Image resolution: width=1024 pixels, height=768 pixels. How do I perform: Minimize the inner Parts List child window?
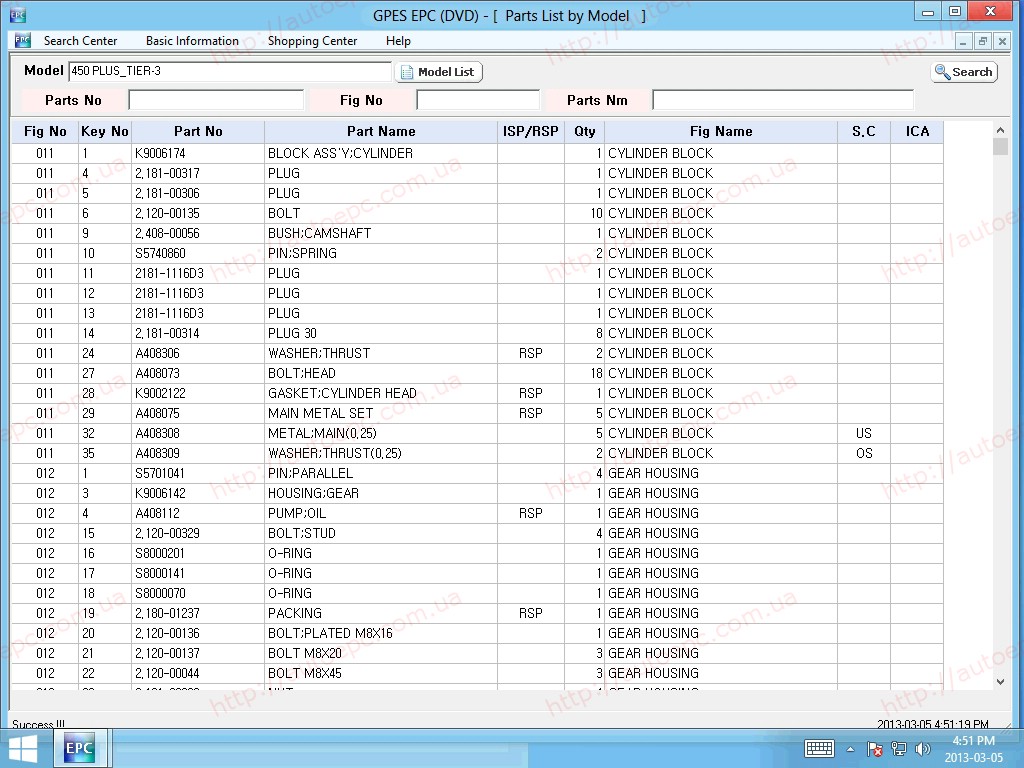tap(963, 41)
